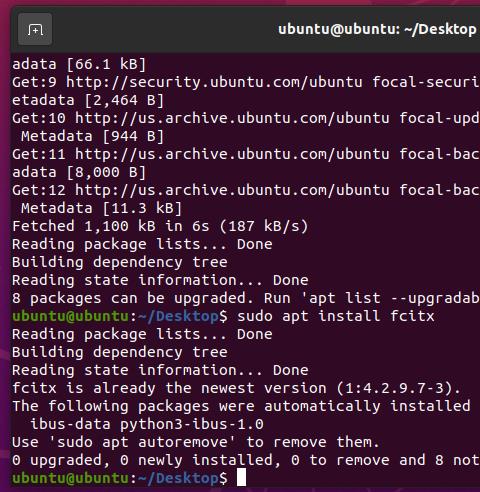Click the bottom green ubuntu@ubuntu prompt

pyautogui.click(x=70, y=478)
